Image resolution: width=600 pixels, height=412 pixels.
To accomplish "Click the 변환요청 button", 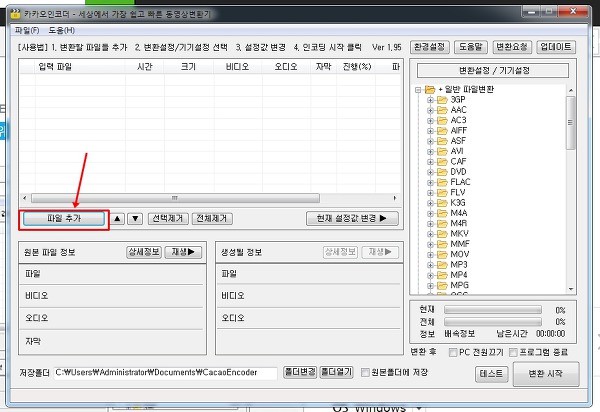I will pyautogui.click(x=512, y=47).
